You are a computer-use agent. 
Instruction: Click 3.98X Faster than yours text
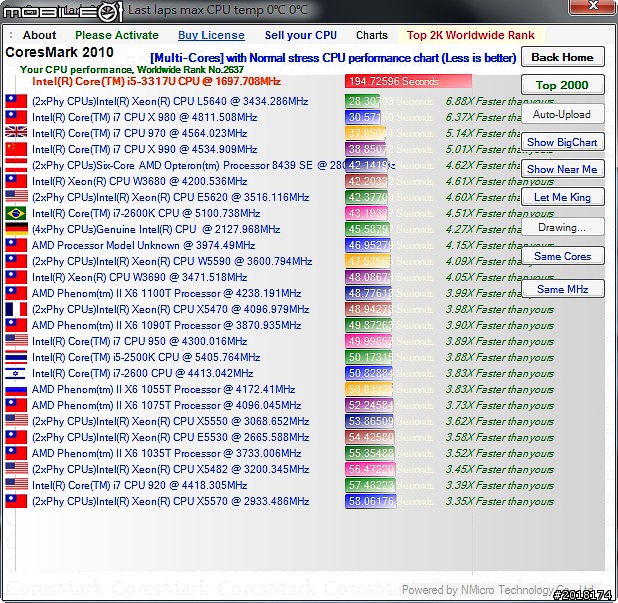pyautogui.click(x=500, y=310)
